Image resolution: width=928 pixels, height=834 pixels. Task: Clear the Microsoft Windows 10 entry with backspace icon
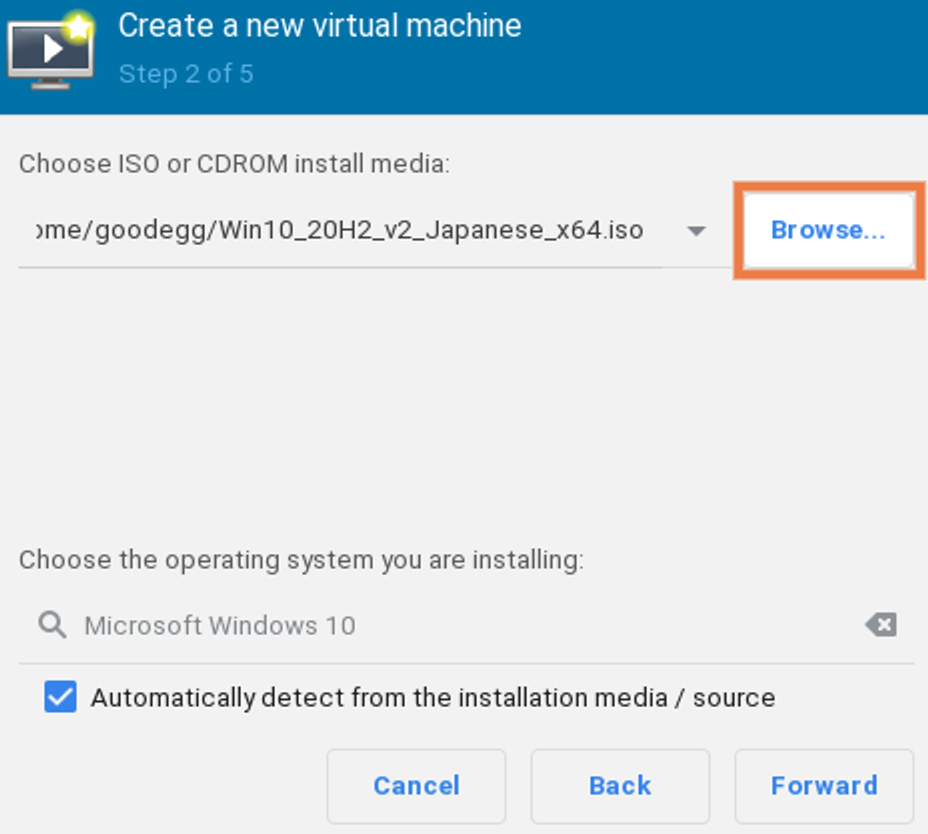[881, 625]
